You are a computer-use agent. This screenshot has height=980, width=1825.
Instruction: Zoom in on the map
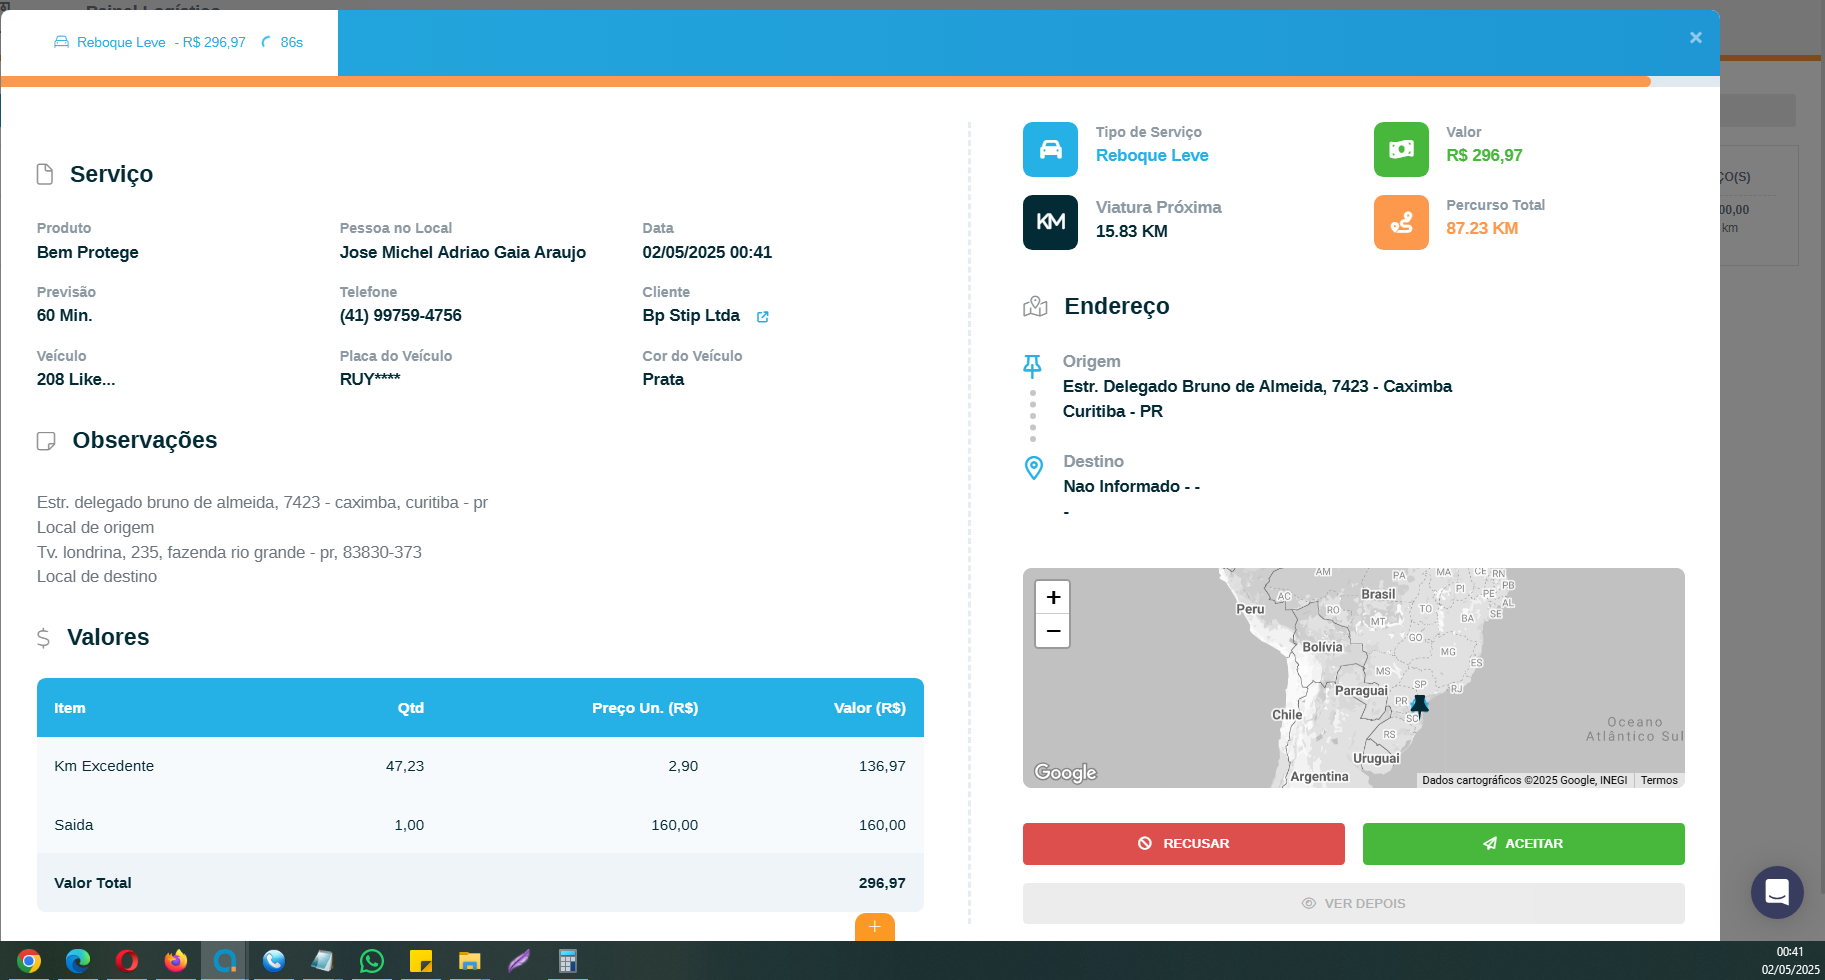(1052, 598)
